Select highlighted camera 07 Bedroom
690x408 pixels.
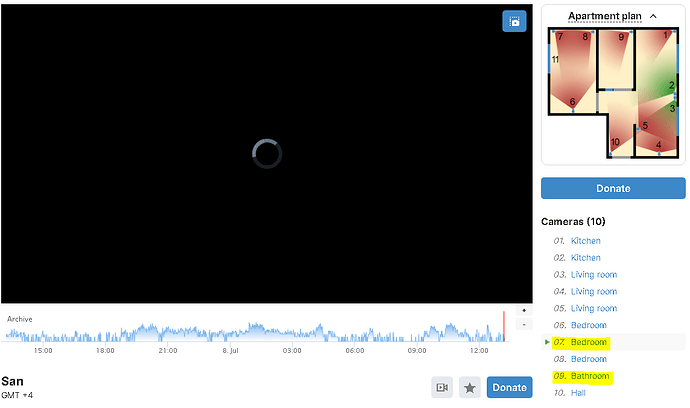click(x=589, y=343)
